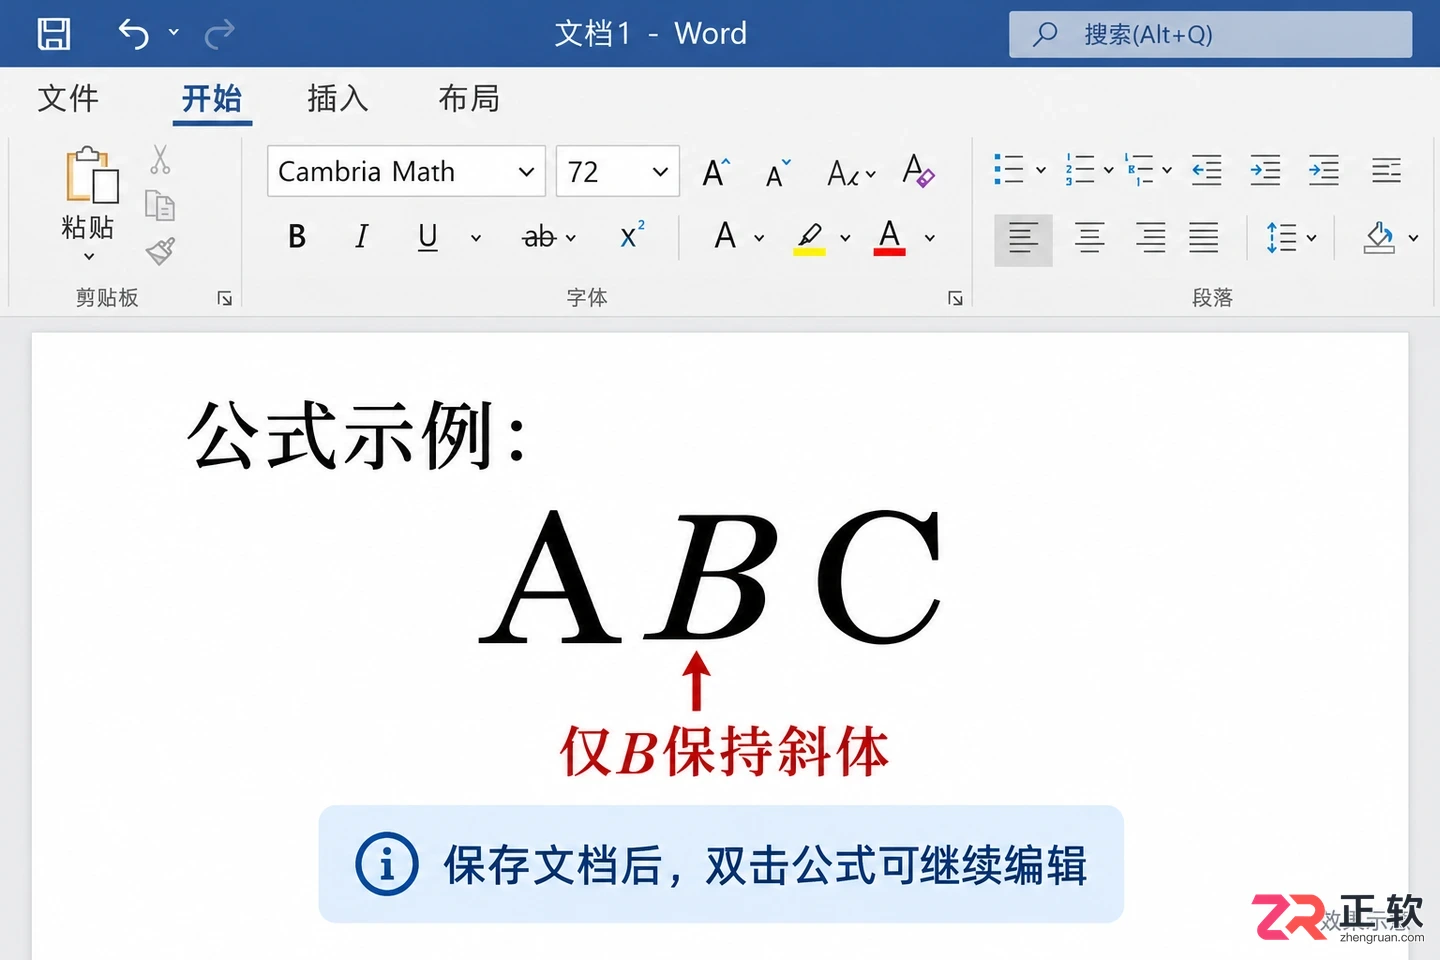Click the multilevel list icon
1440x960 pixels.
[x=1139, y=170]
